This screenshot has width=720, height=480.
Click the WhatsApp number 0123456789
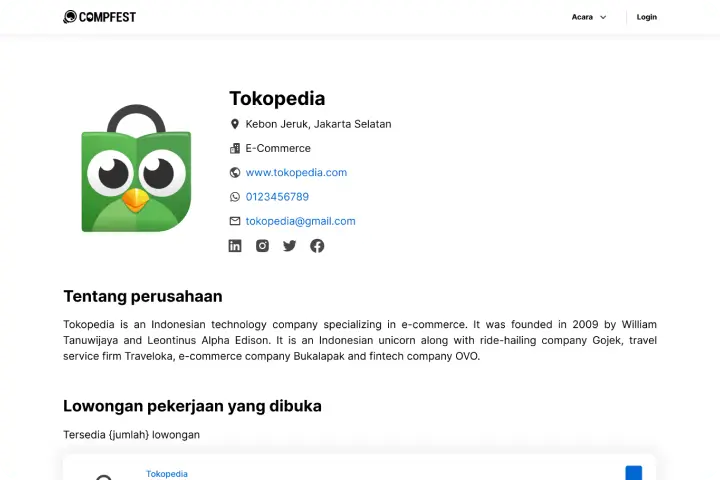pos(277,197)
